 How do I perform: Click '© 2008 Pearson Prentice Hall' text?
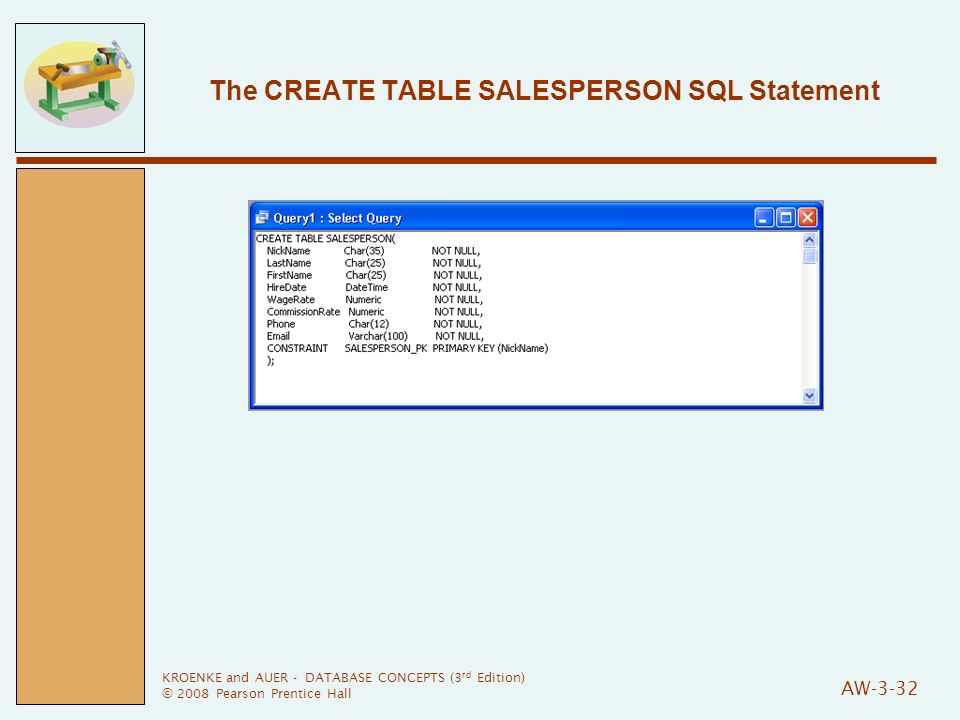[x=257, y=693]
